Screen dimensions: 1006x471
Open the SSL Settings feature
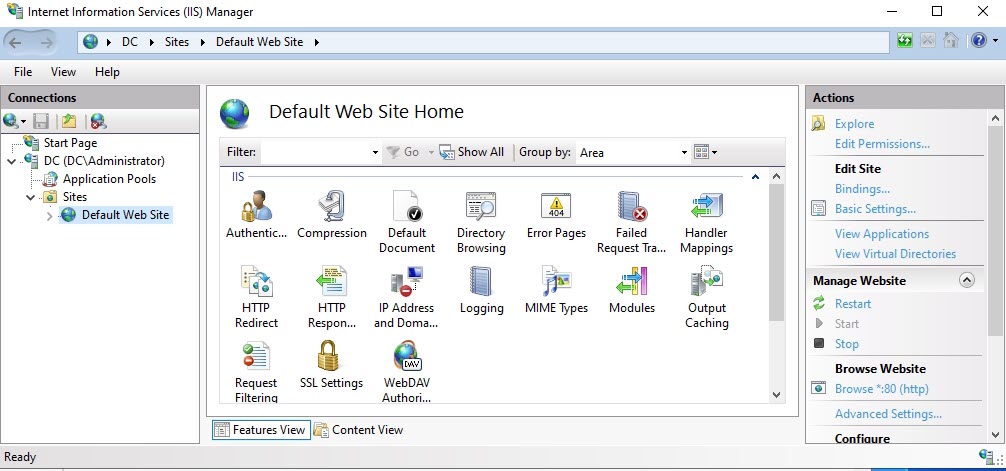click(331, 358)
